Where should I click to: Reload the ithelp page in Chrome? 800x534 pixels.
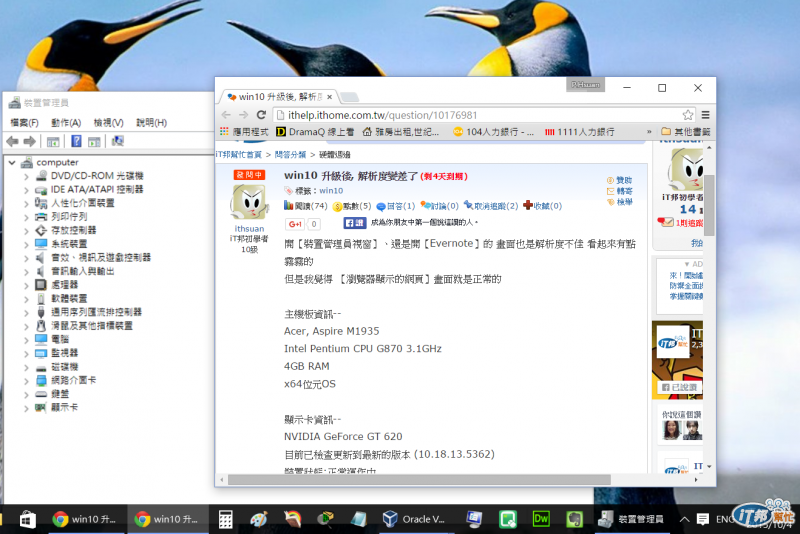point(261,115)
